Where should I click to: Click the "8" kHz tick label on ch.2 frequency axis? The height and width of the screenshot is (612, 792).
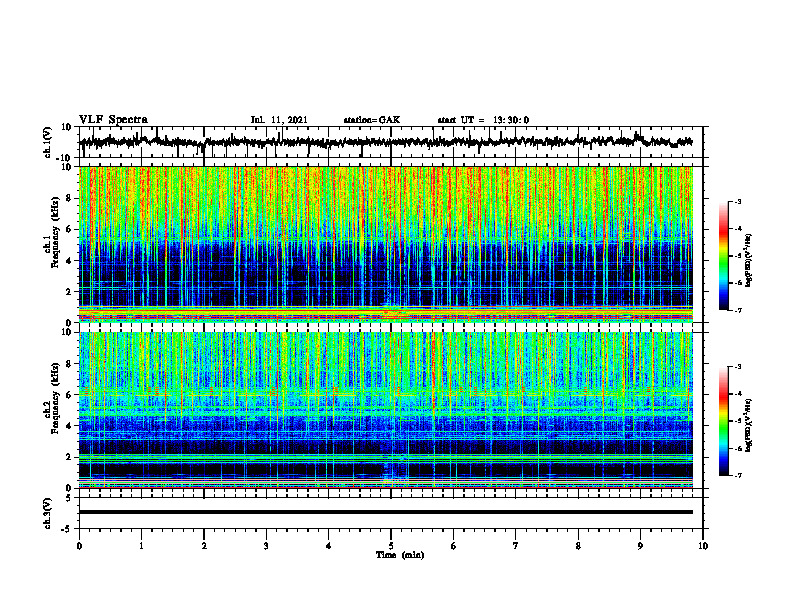tap(70, 364)
